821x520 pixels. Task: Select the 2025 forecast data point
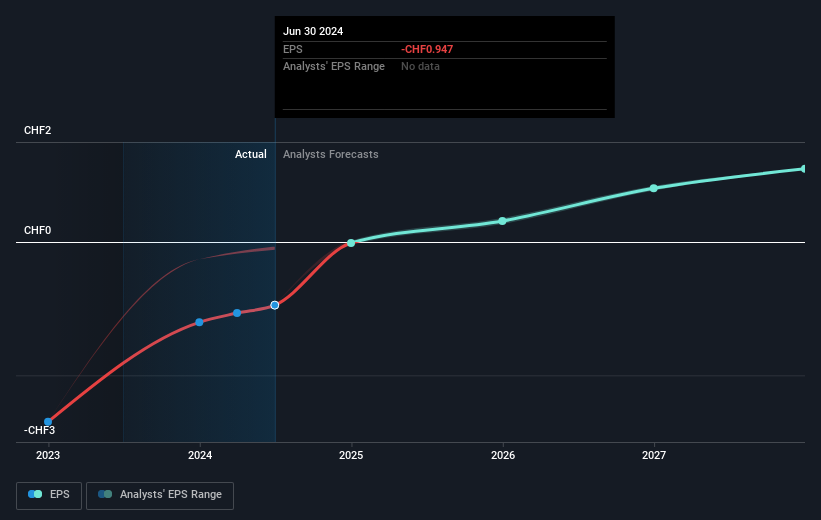click(351, 243)
